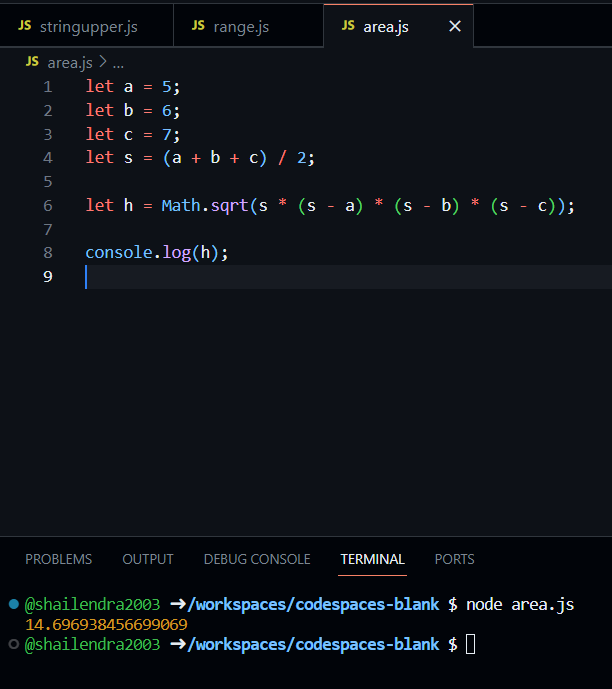Viewport: 612px width, 689px height.
Task: Click the JS icon on area.js tab
Action: (x=348, y=25)
